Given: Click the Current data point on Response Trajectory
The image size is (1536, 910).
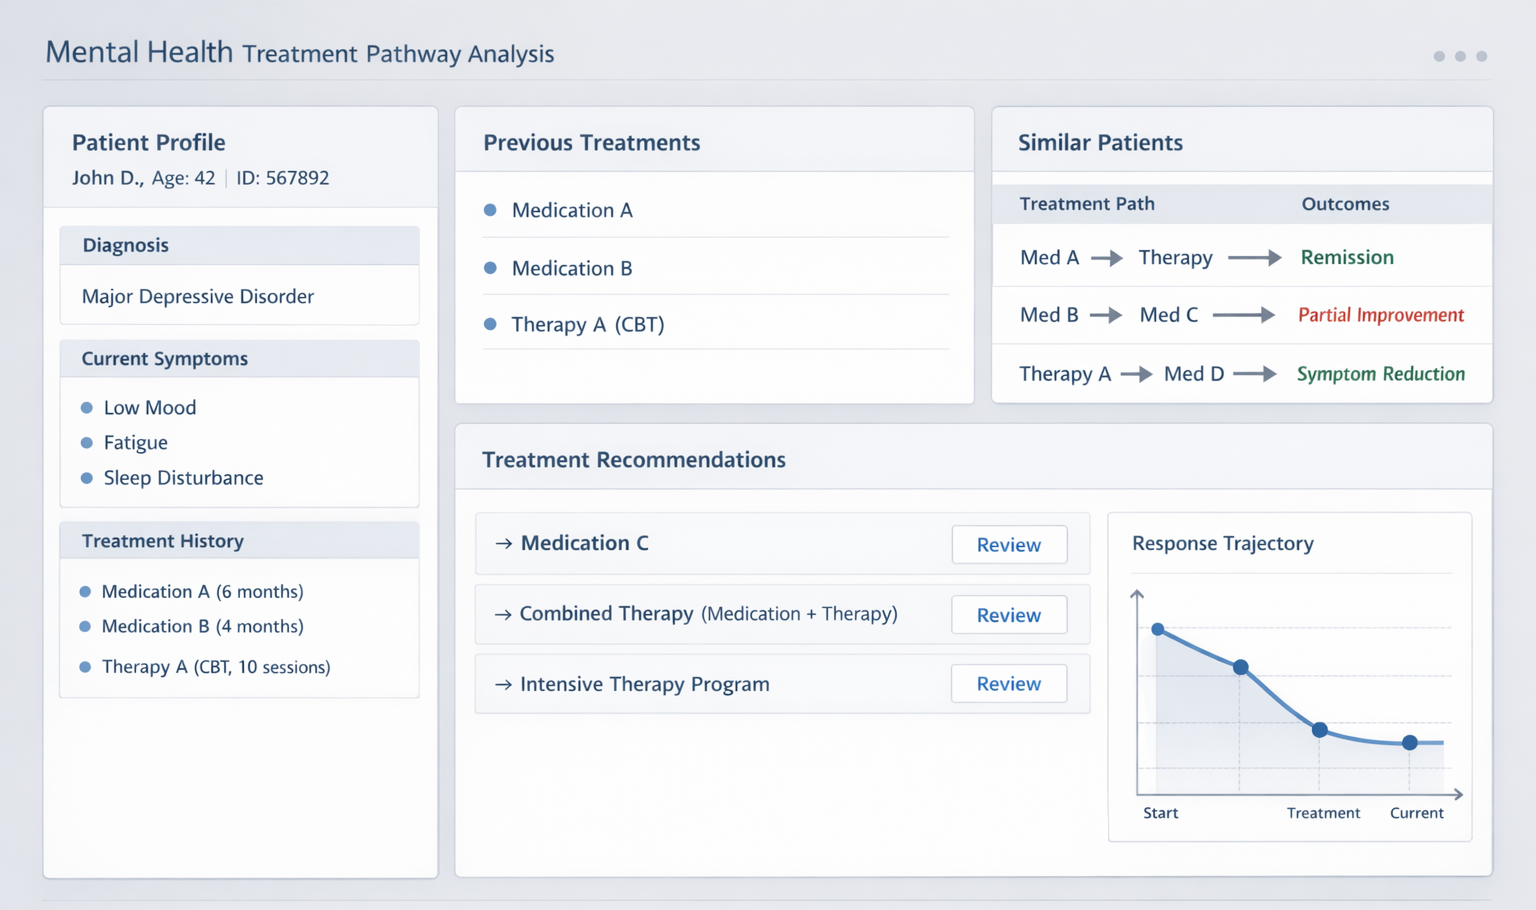Looking at the screenshot, I should pyautogui.click(x=1409, y=742).
